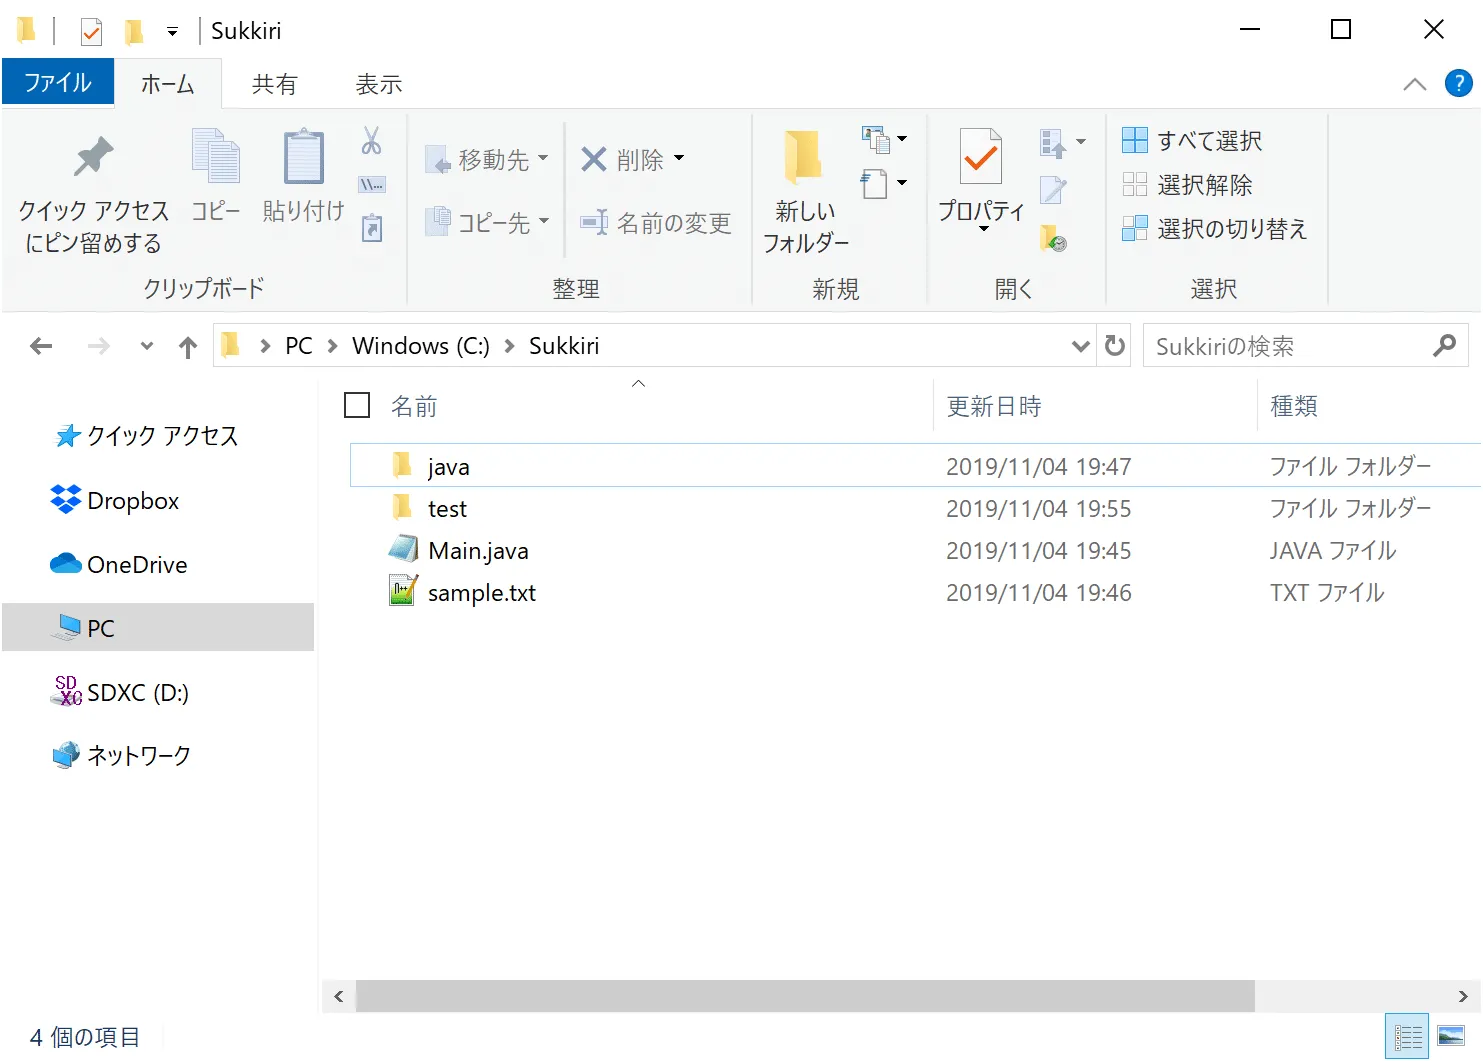This screenshot has width=1483, height=1061.
Task: Select the Main.java file
Action: (x=915, y=550)
